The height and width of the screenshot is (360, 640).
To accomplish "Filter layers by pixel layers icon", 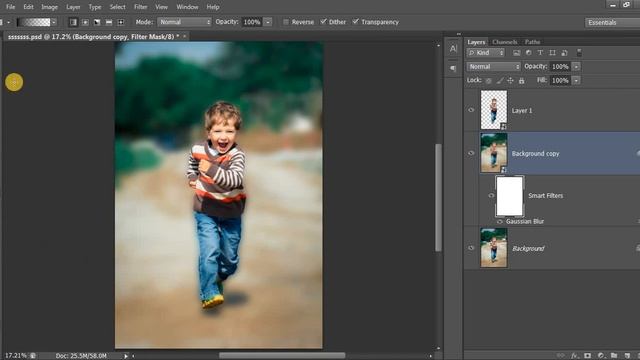I will (517, 53).
